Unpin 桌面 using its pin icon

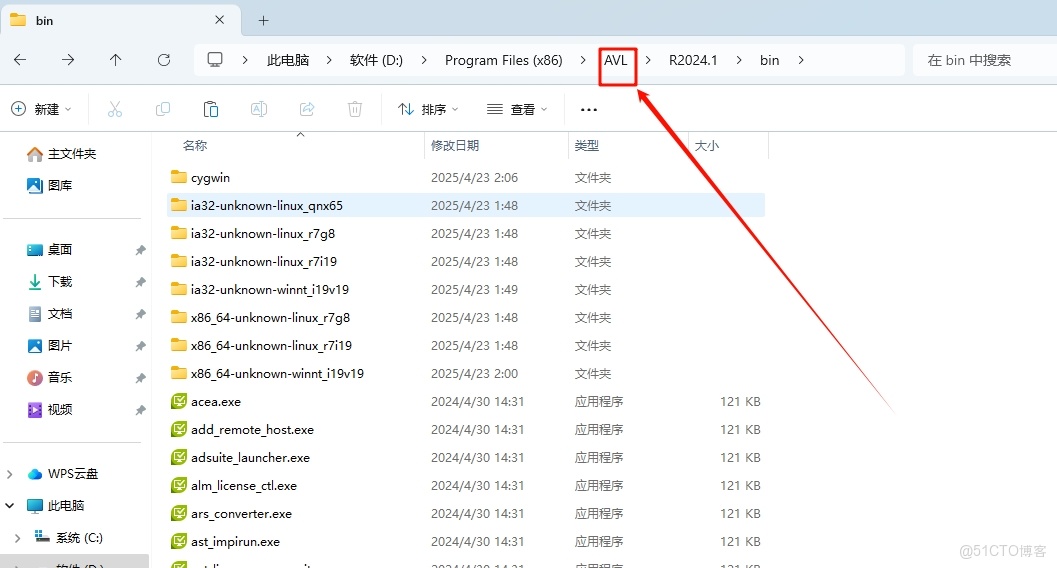pos(140,250)
